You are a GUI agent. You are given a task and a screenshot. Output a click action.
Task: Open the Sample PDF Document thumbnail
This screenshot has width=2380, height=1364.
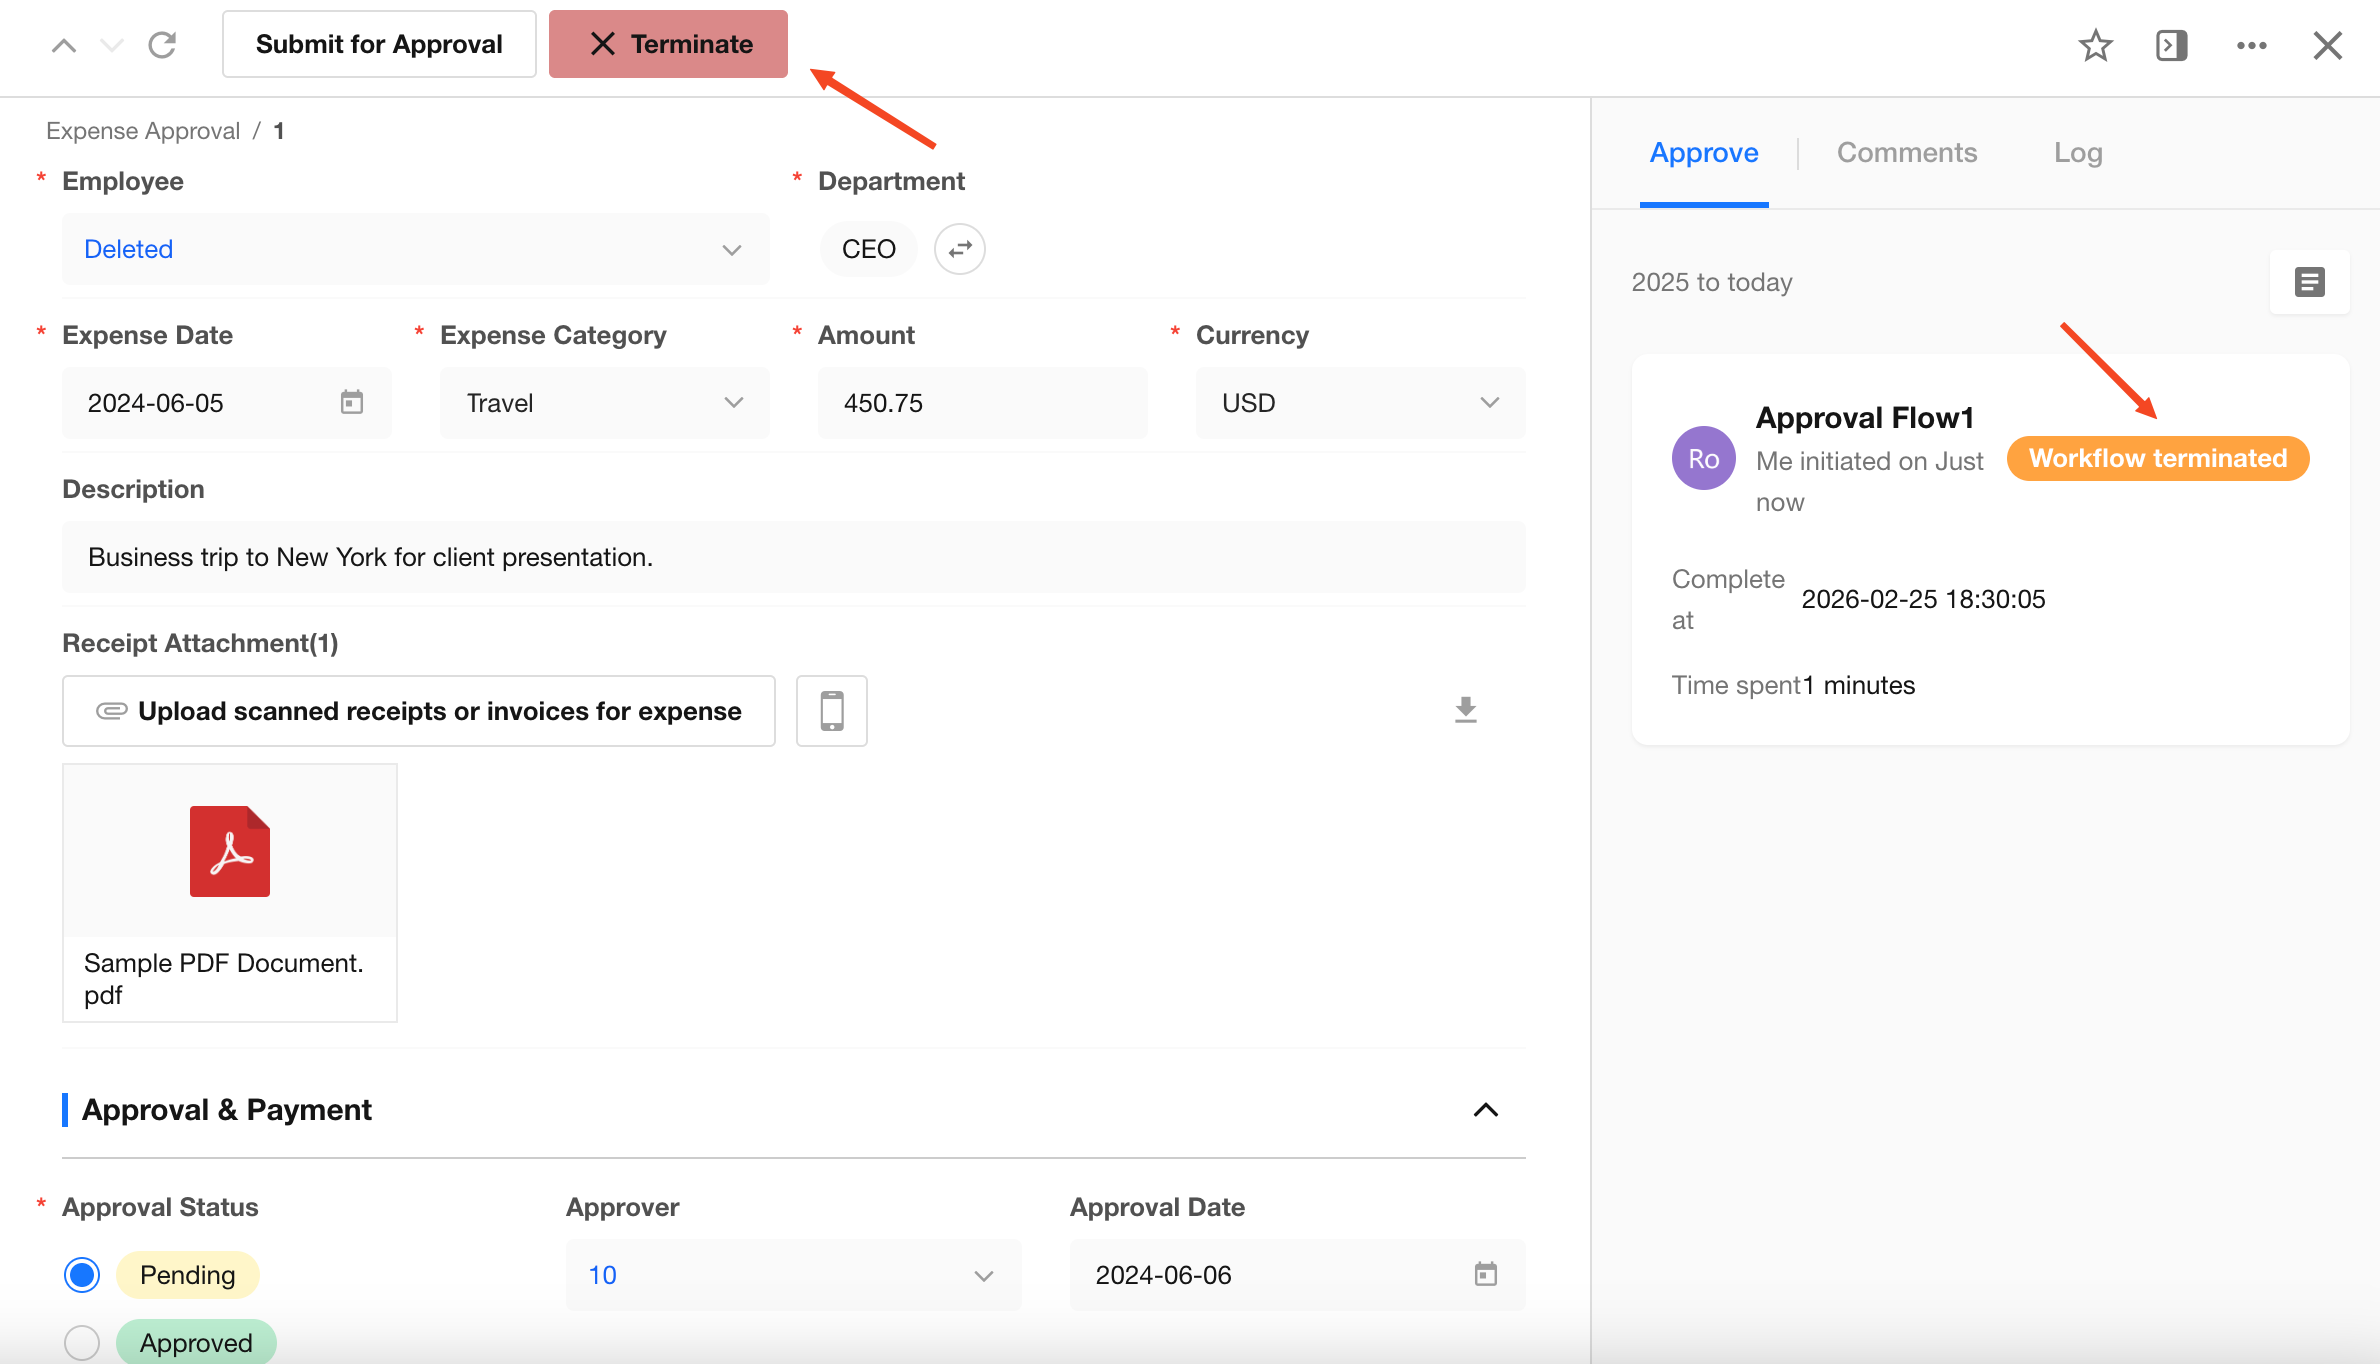230,852
